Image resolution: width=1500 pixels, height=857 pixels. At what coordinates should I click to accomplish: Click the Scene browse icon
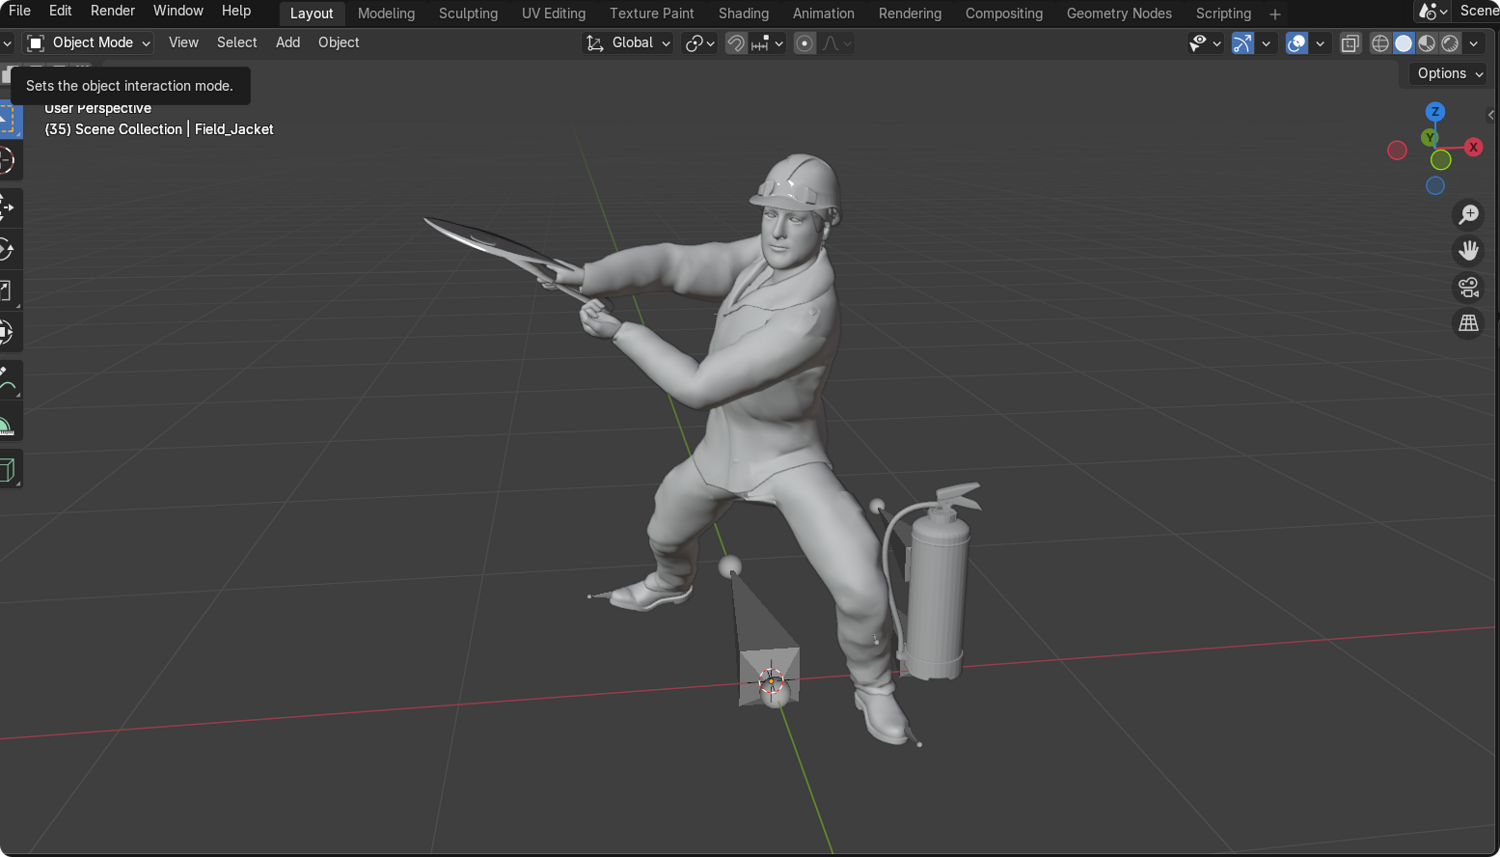pyautogui.click(x=1433, y=11)
